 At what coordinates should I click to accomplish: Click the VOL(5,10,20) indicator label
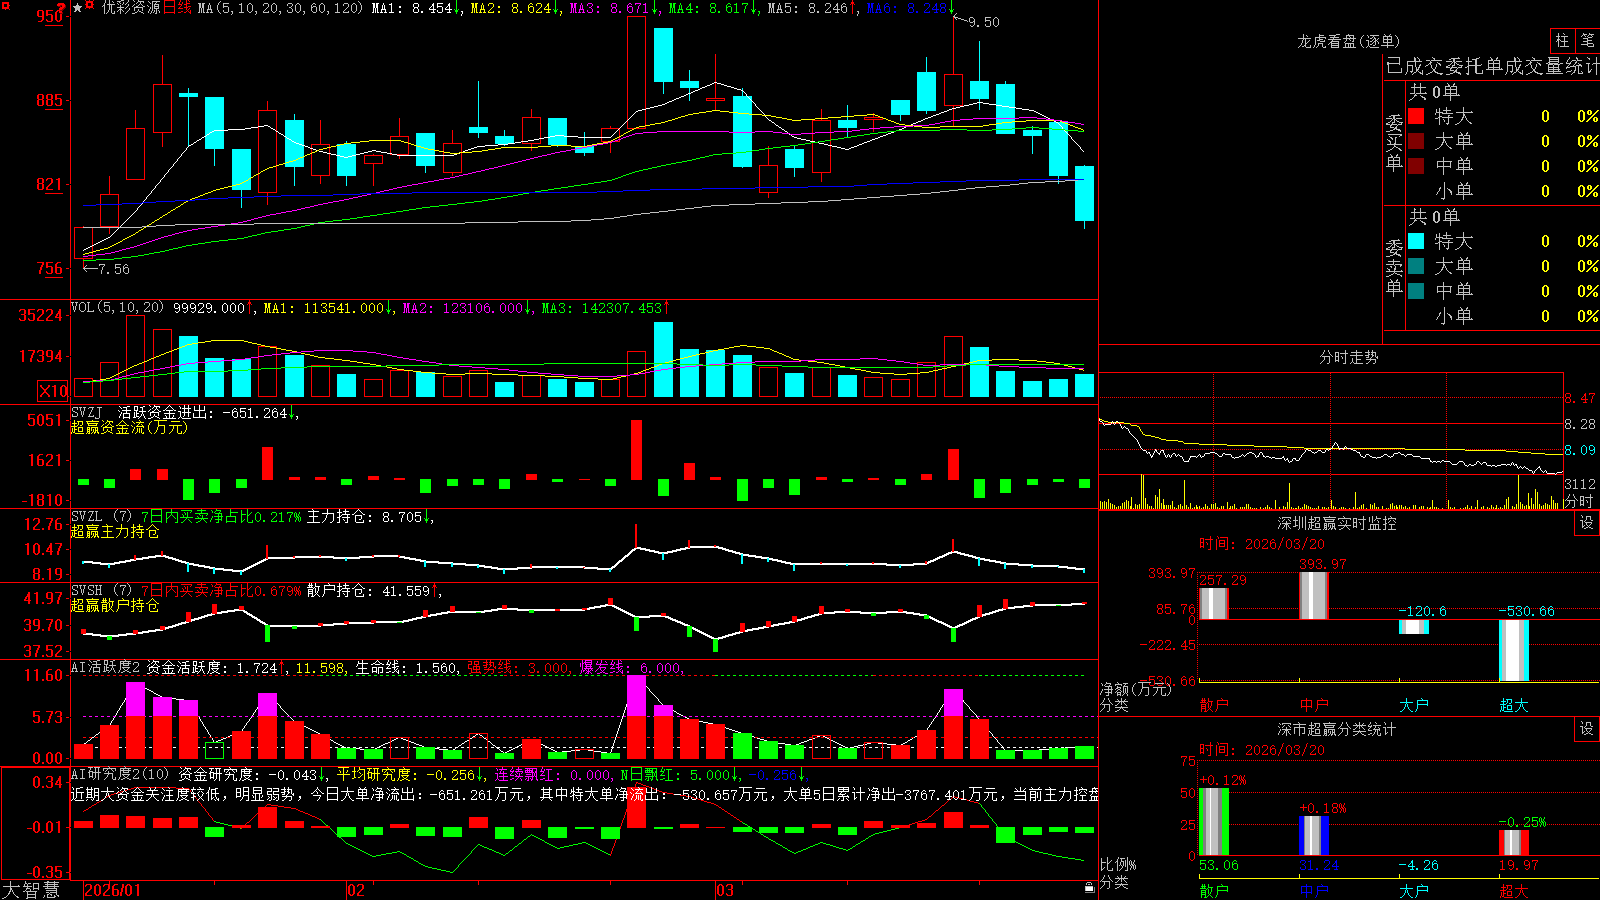point(118,307)
